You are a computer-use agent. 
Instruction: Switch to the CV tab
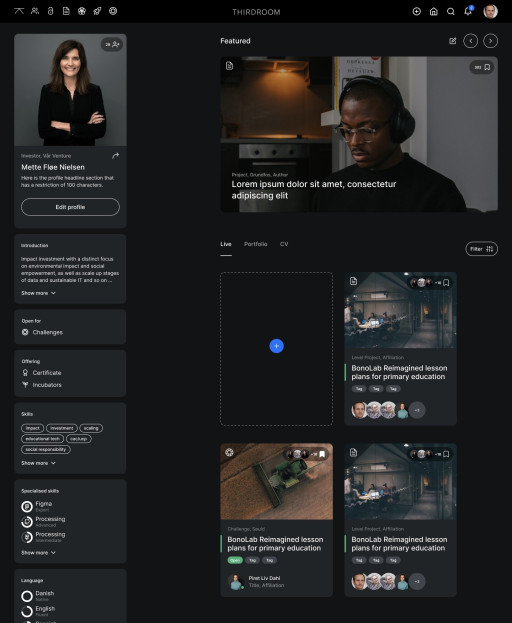[284, 244]
